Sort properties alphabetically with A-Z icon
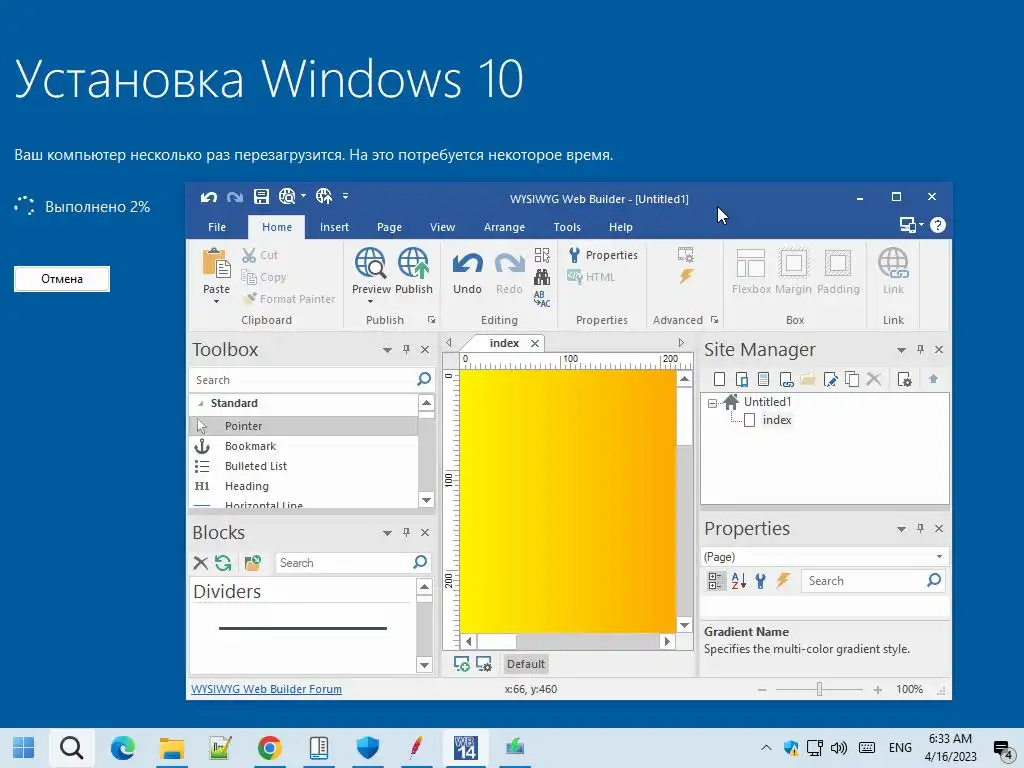This screenshot has width=1024, height=768. pyautogui.click(x=739, y=581)
